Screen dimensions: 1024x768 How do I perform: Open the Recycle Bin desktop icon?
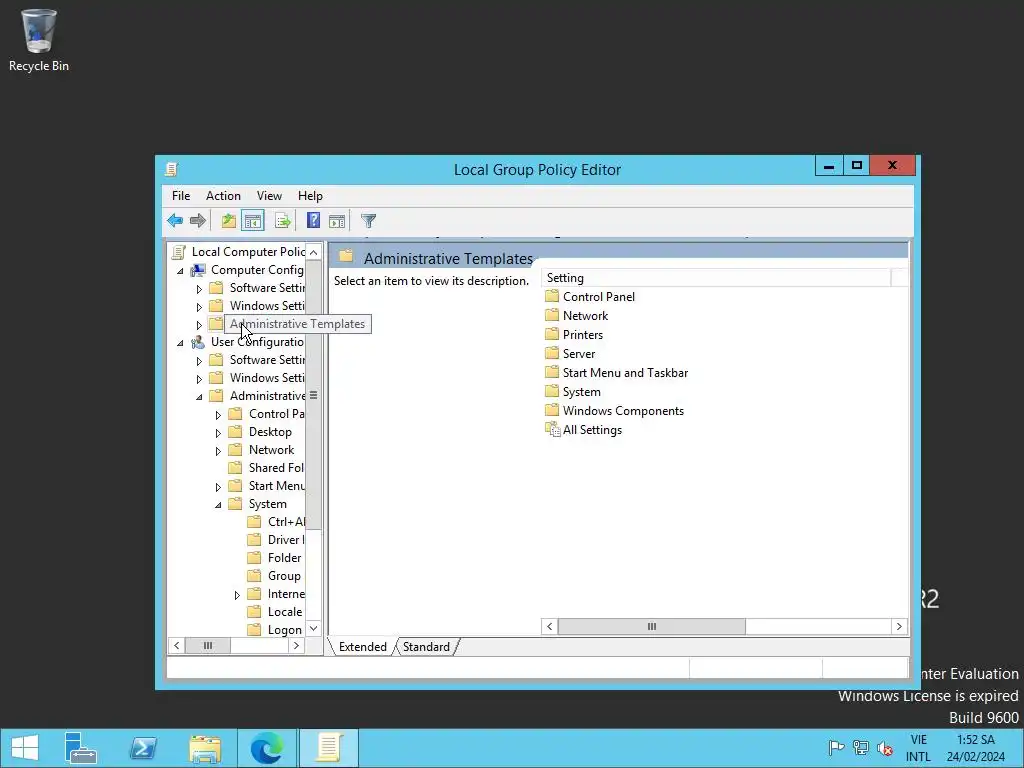39,40
